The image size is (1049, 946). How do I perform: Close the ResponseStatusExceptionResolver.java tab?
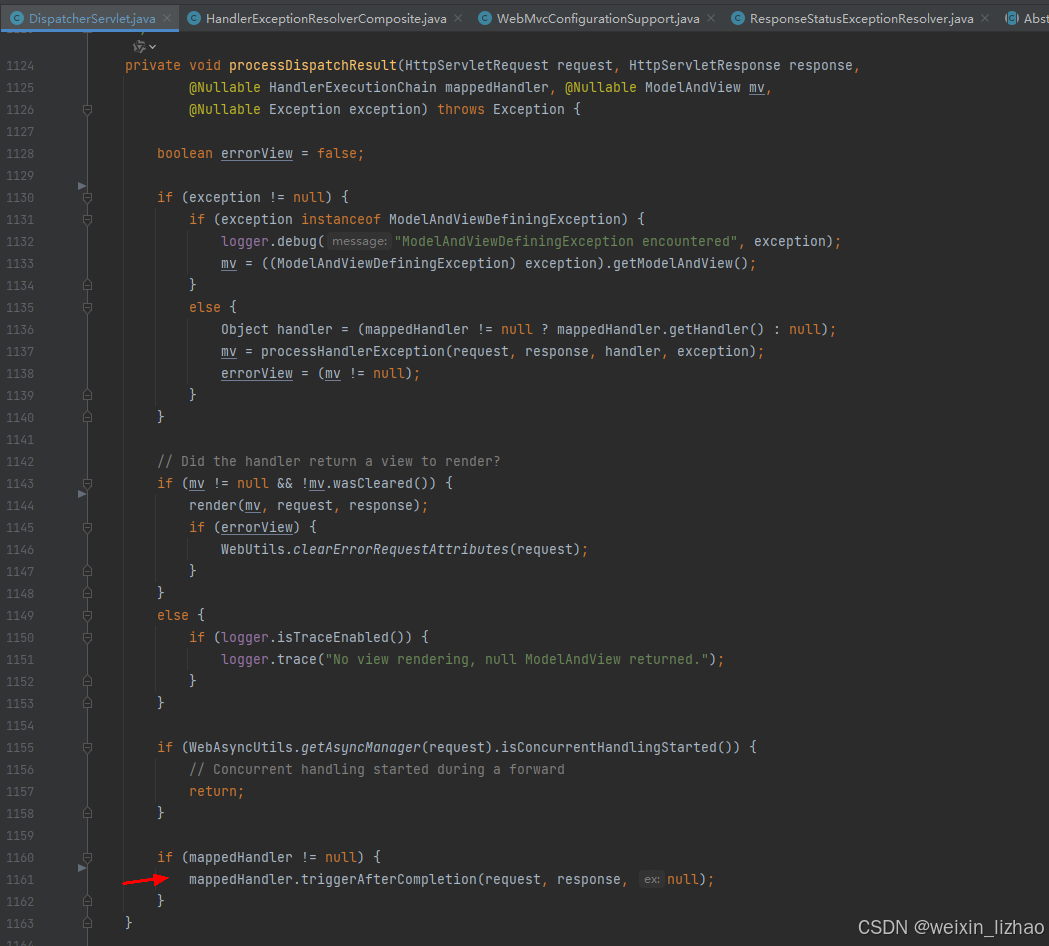click(x=985, y=18)
